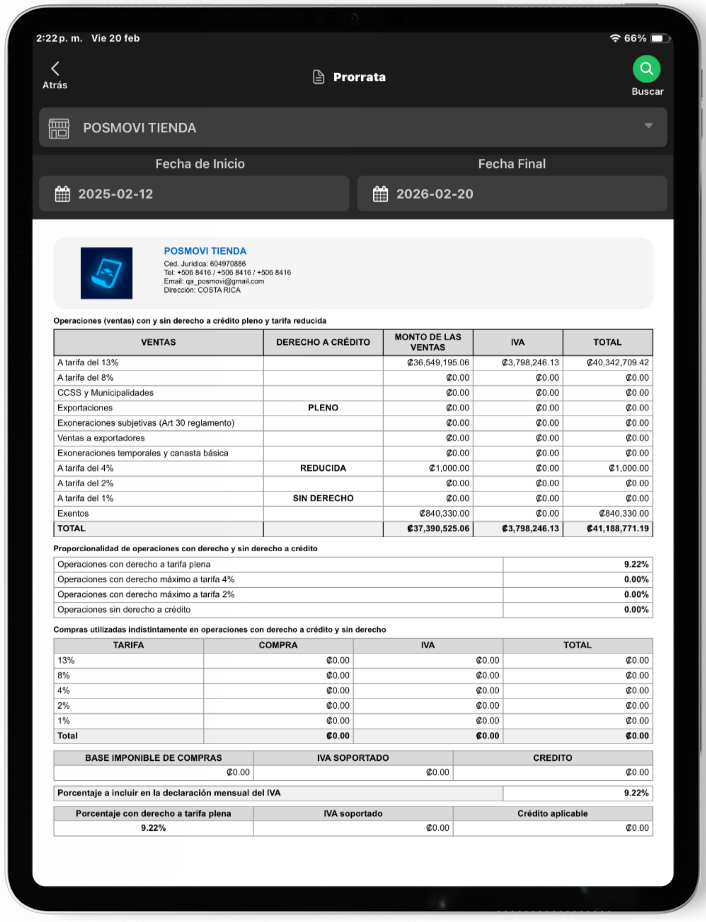The image size is (706, 922).
Task: Tap the MONTO DE LAS VENTAS column header
Action: [428, 342]
